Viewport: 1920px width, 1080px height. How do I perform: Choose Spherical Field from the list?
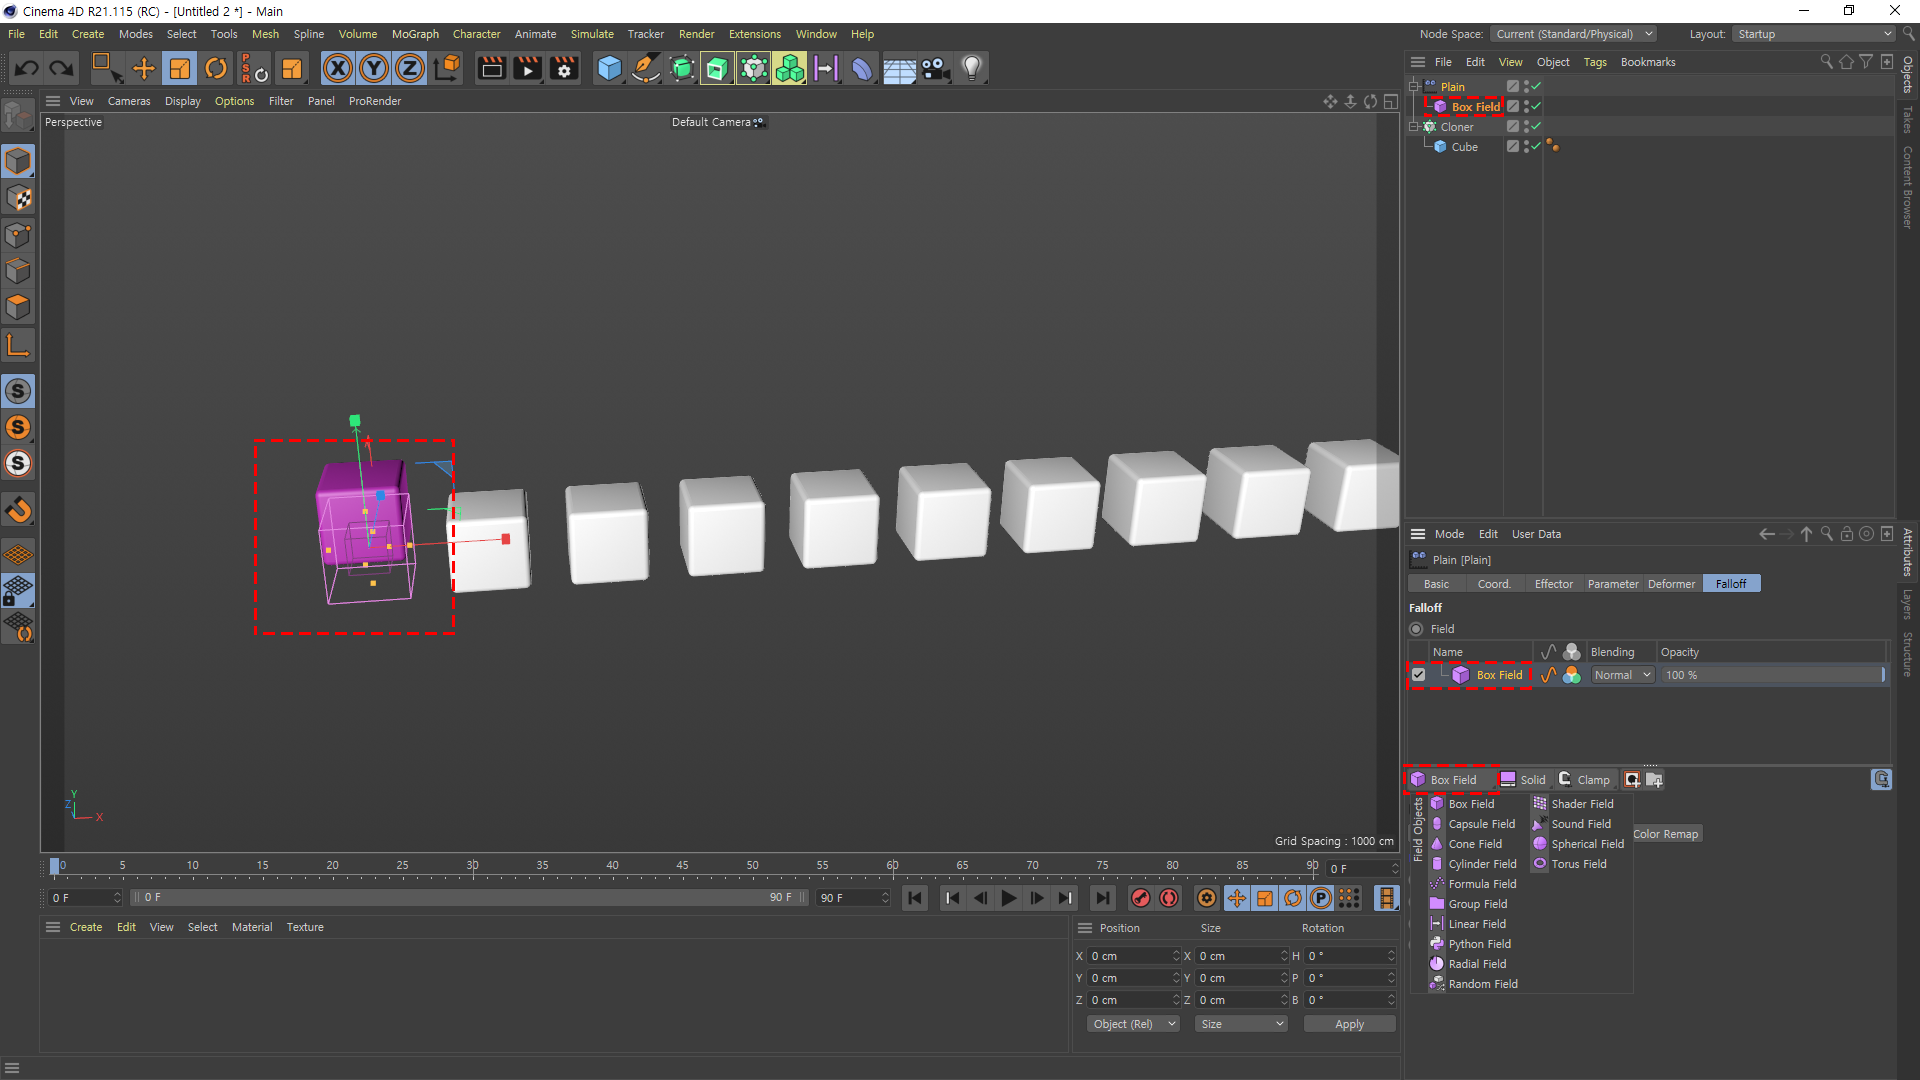[x=1587, y=844]
